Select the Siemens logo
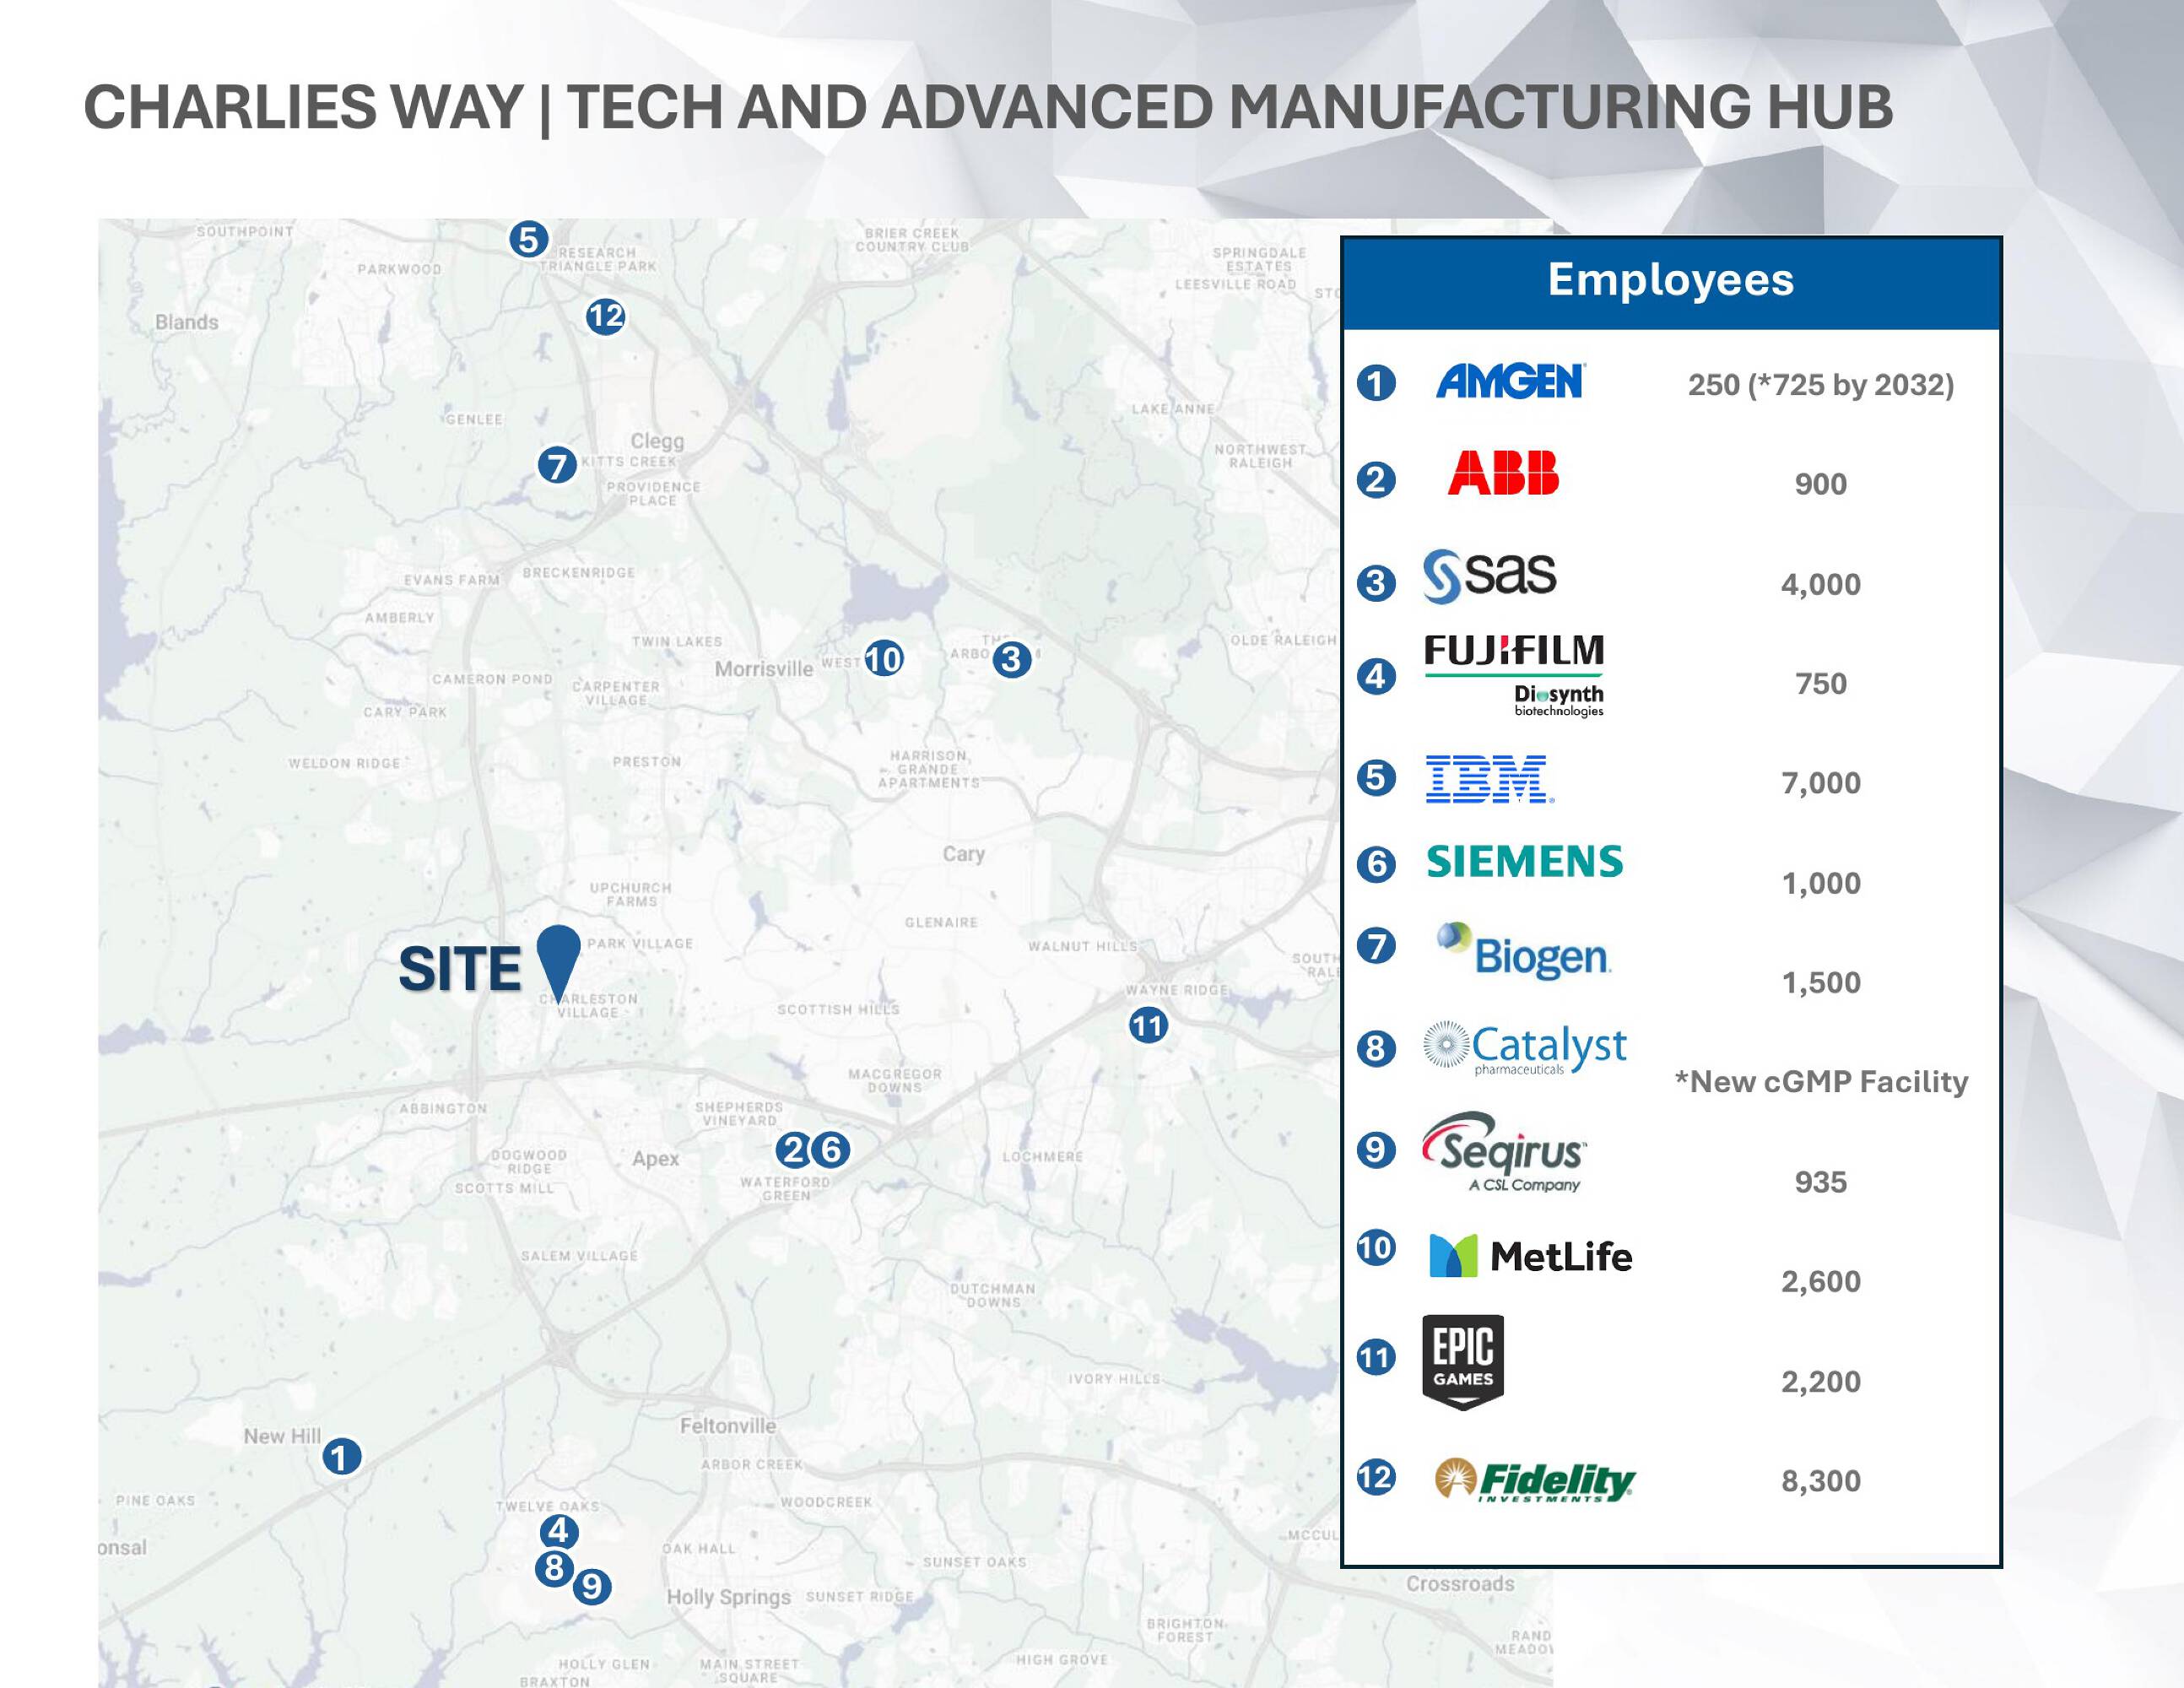This screenshot has width=2184, height=1688. [1525, 862]
